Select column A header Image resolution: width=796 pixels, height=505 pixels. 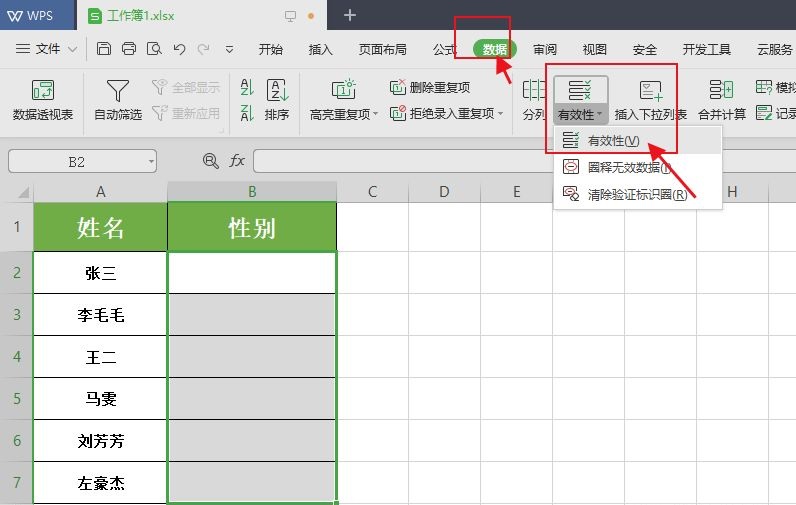(101, 192)
